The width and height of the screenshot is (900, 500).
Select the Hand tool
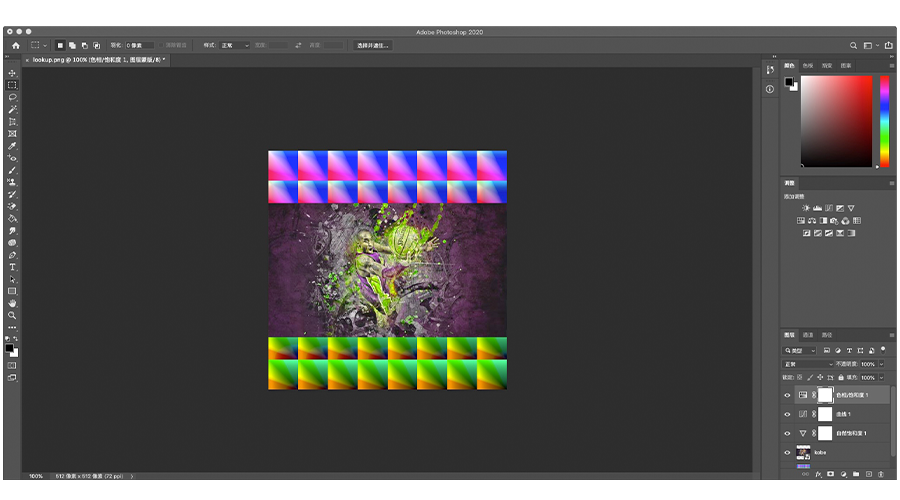12,303
